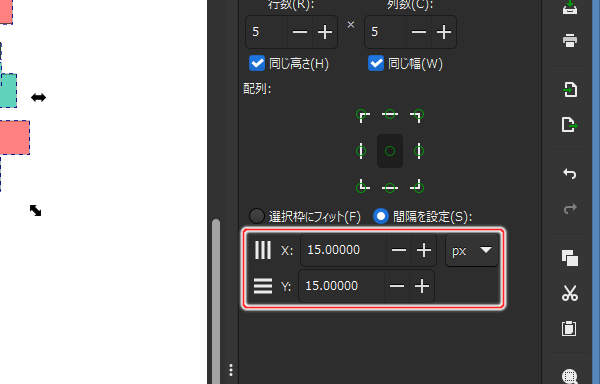The image size is (600, 384).
Task: Select 選択枠にフィット(F) radio button
Action: 256,216
